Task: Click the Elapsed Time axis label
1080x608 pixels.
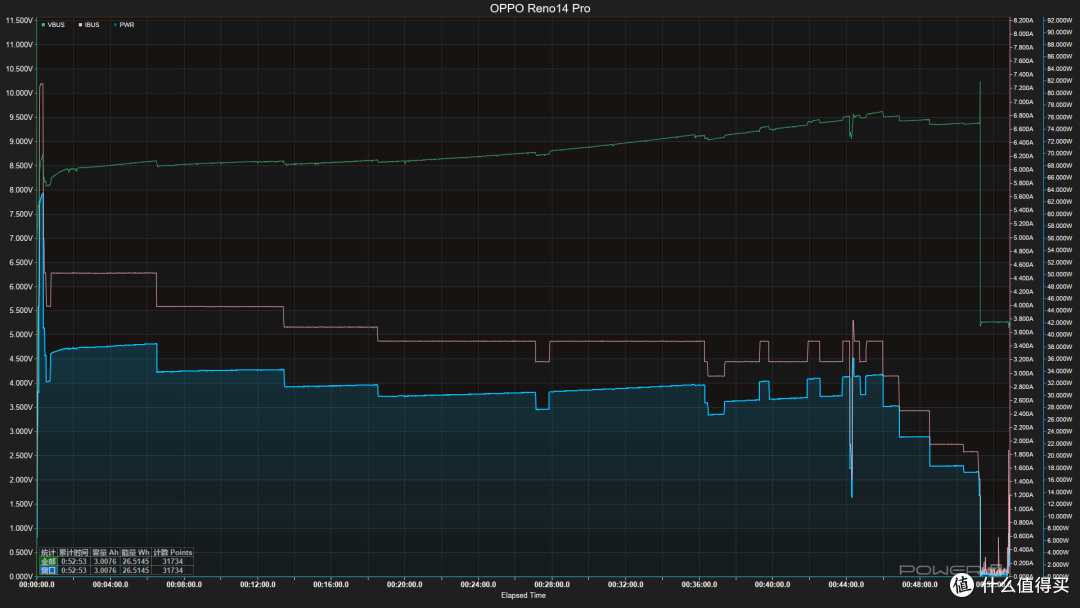Action: coord(523,596)
